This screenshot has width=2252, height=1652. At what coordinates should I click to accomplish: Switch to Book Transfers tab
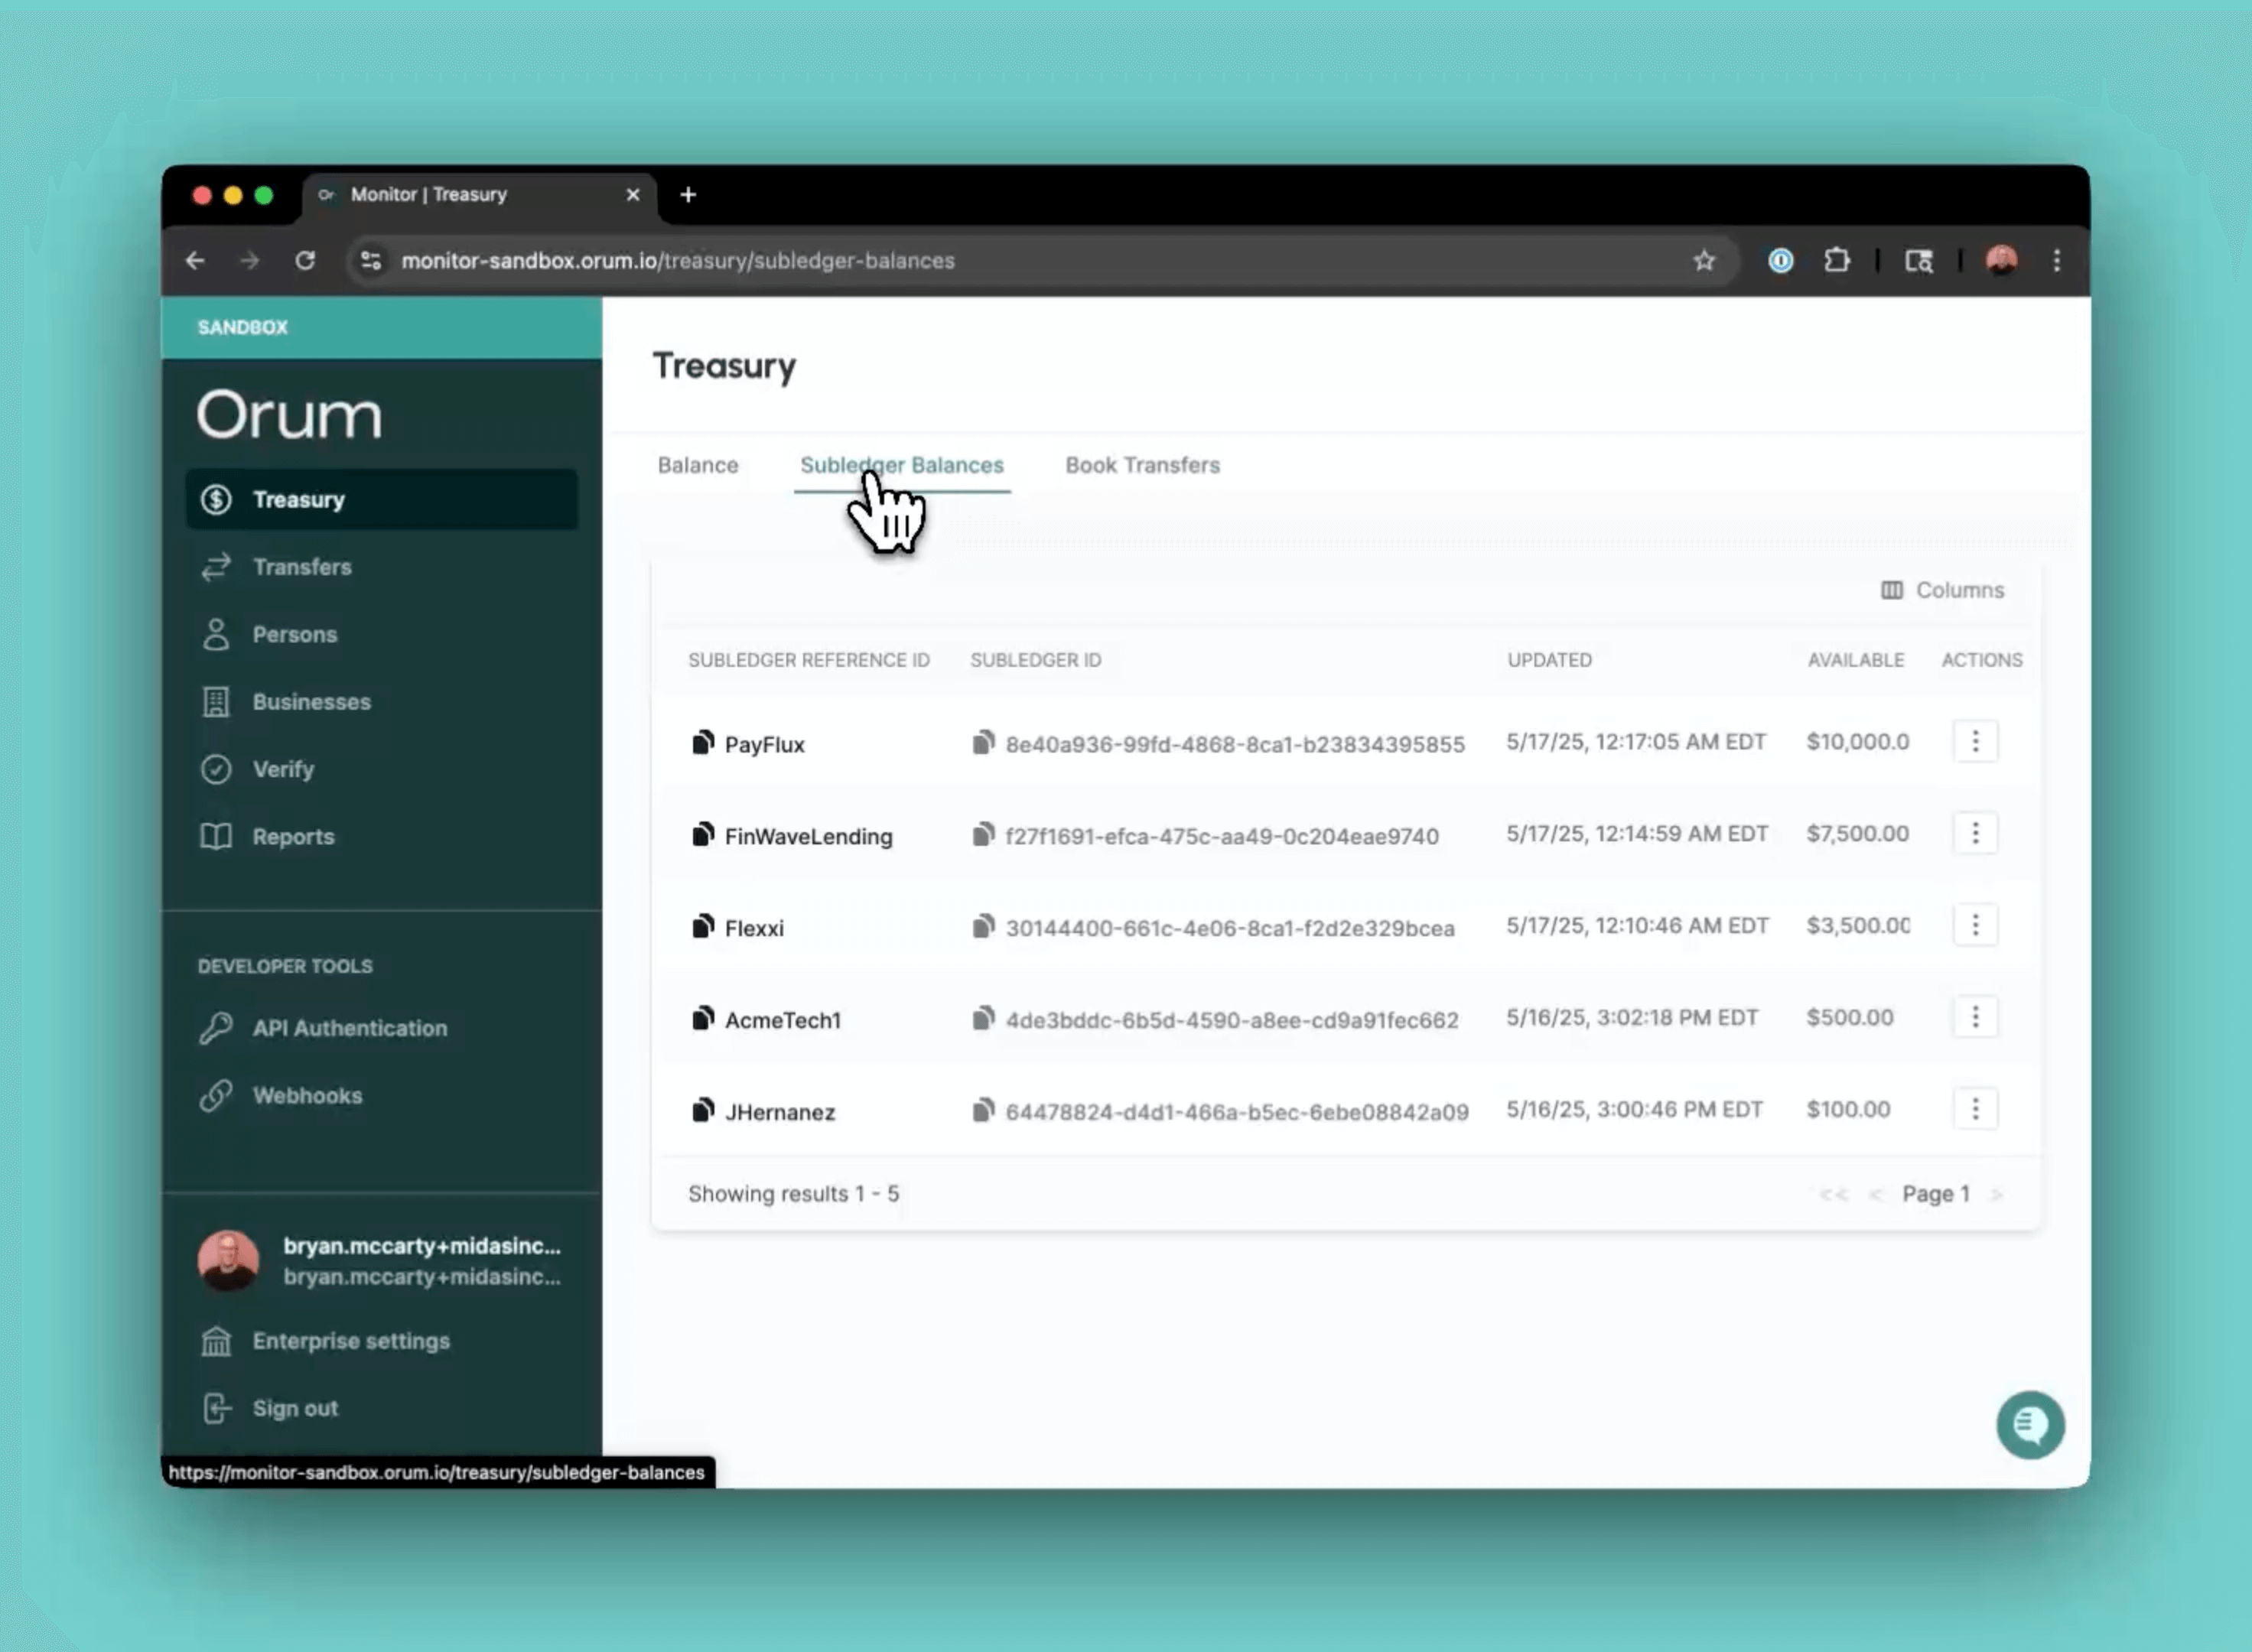[x=1142, y=466]
